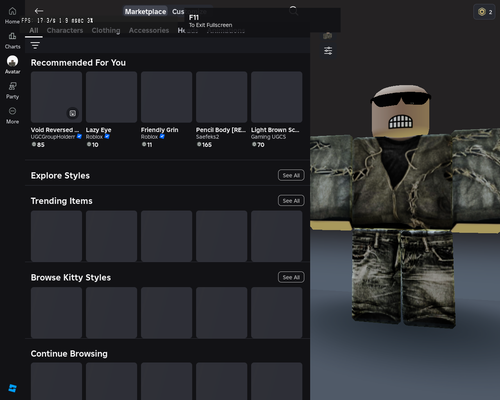See All for Explore Styles
The width and height of the screenshot is (500, 400).
291,175
